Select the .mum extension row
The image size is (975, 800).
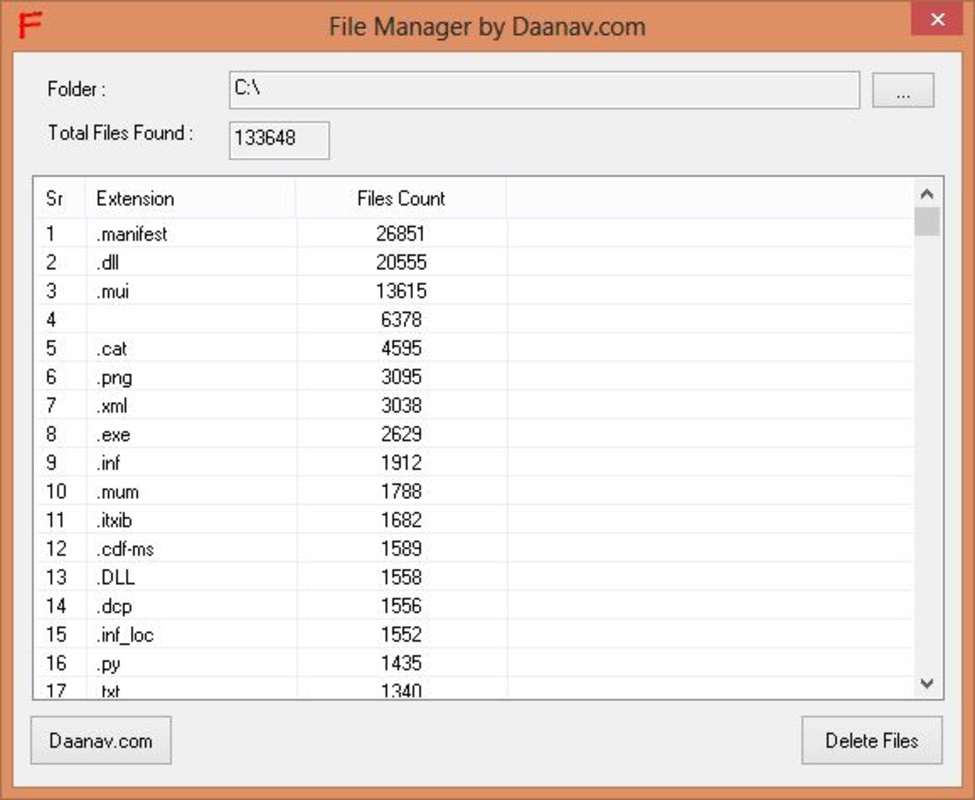pos(474,491)
